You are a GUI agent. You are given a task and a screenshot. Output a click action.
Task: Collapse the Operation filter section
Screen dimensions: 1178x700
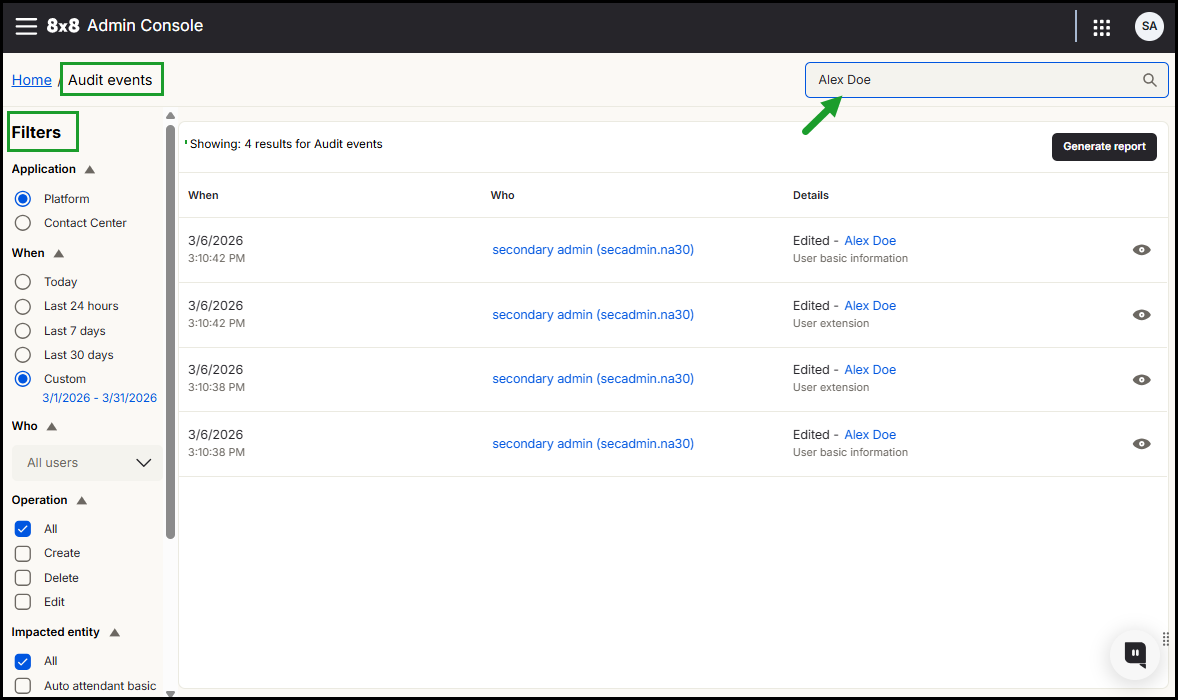coord(82,500)
